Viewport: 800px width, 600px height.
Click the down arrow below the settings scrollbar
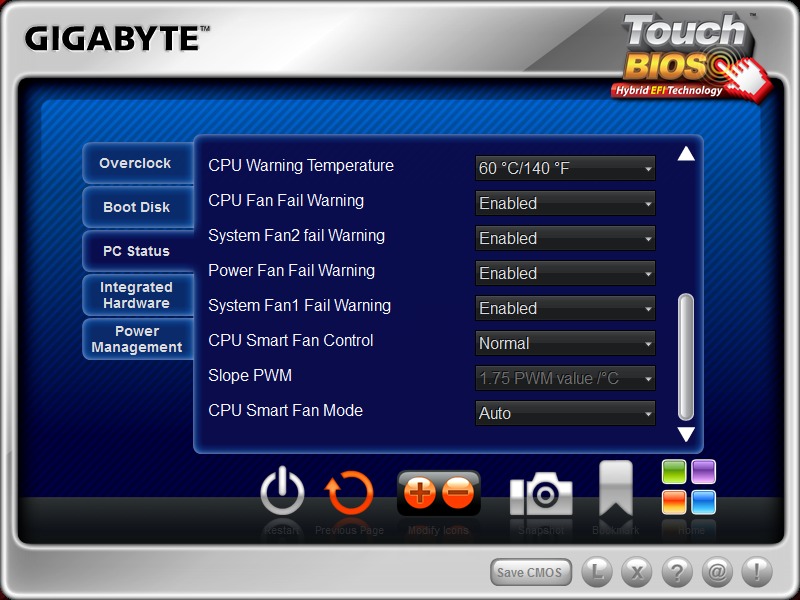tap(686, 434)
